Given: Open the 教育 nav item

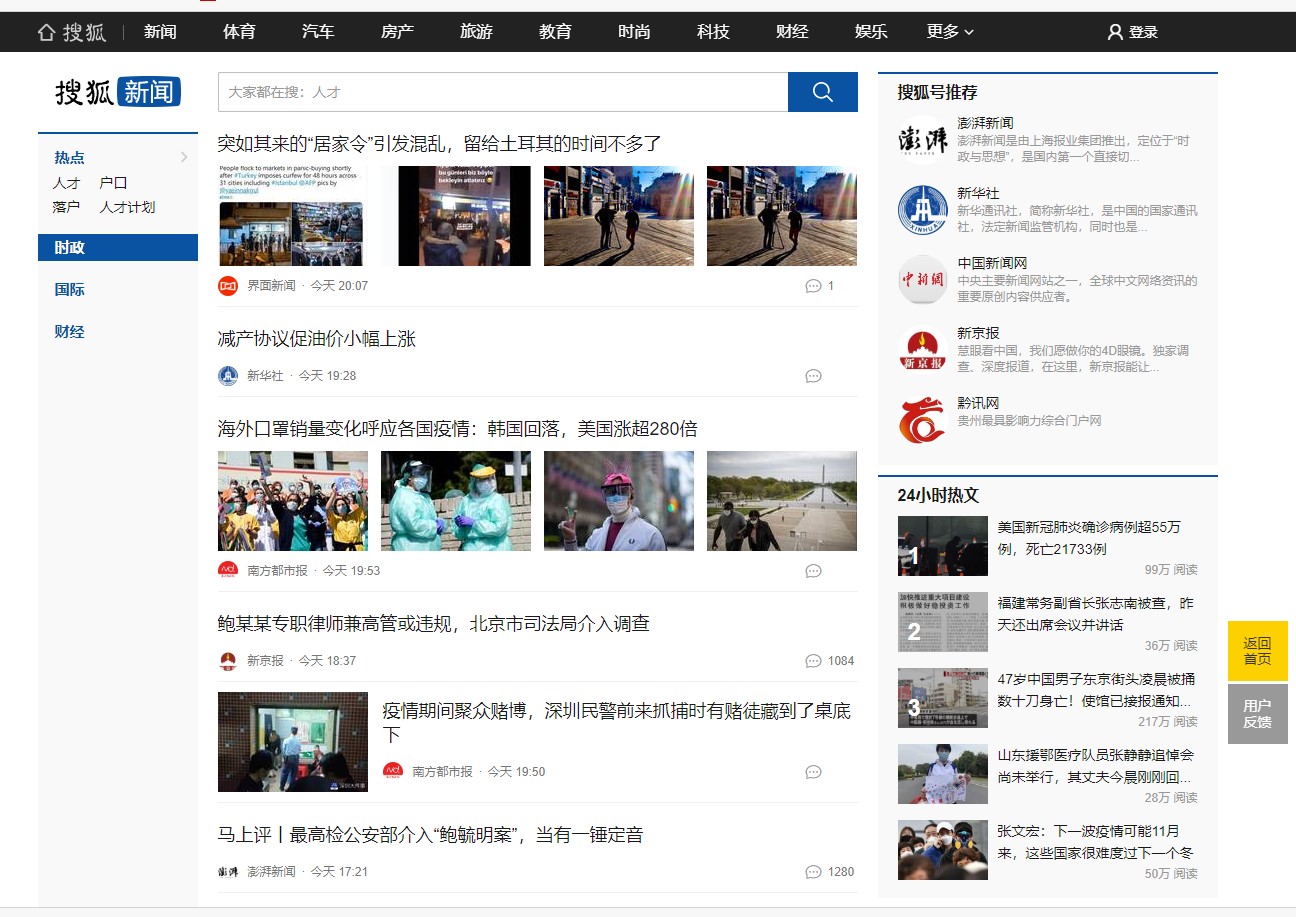Looking at the screenshot, I should [x=555, y=32].
